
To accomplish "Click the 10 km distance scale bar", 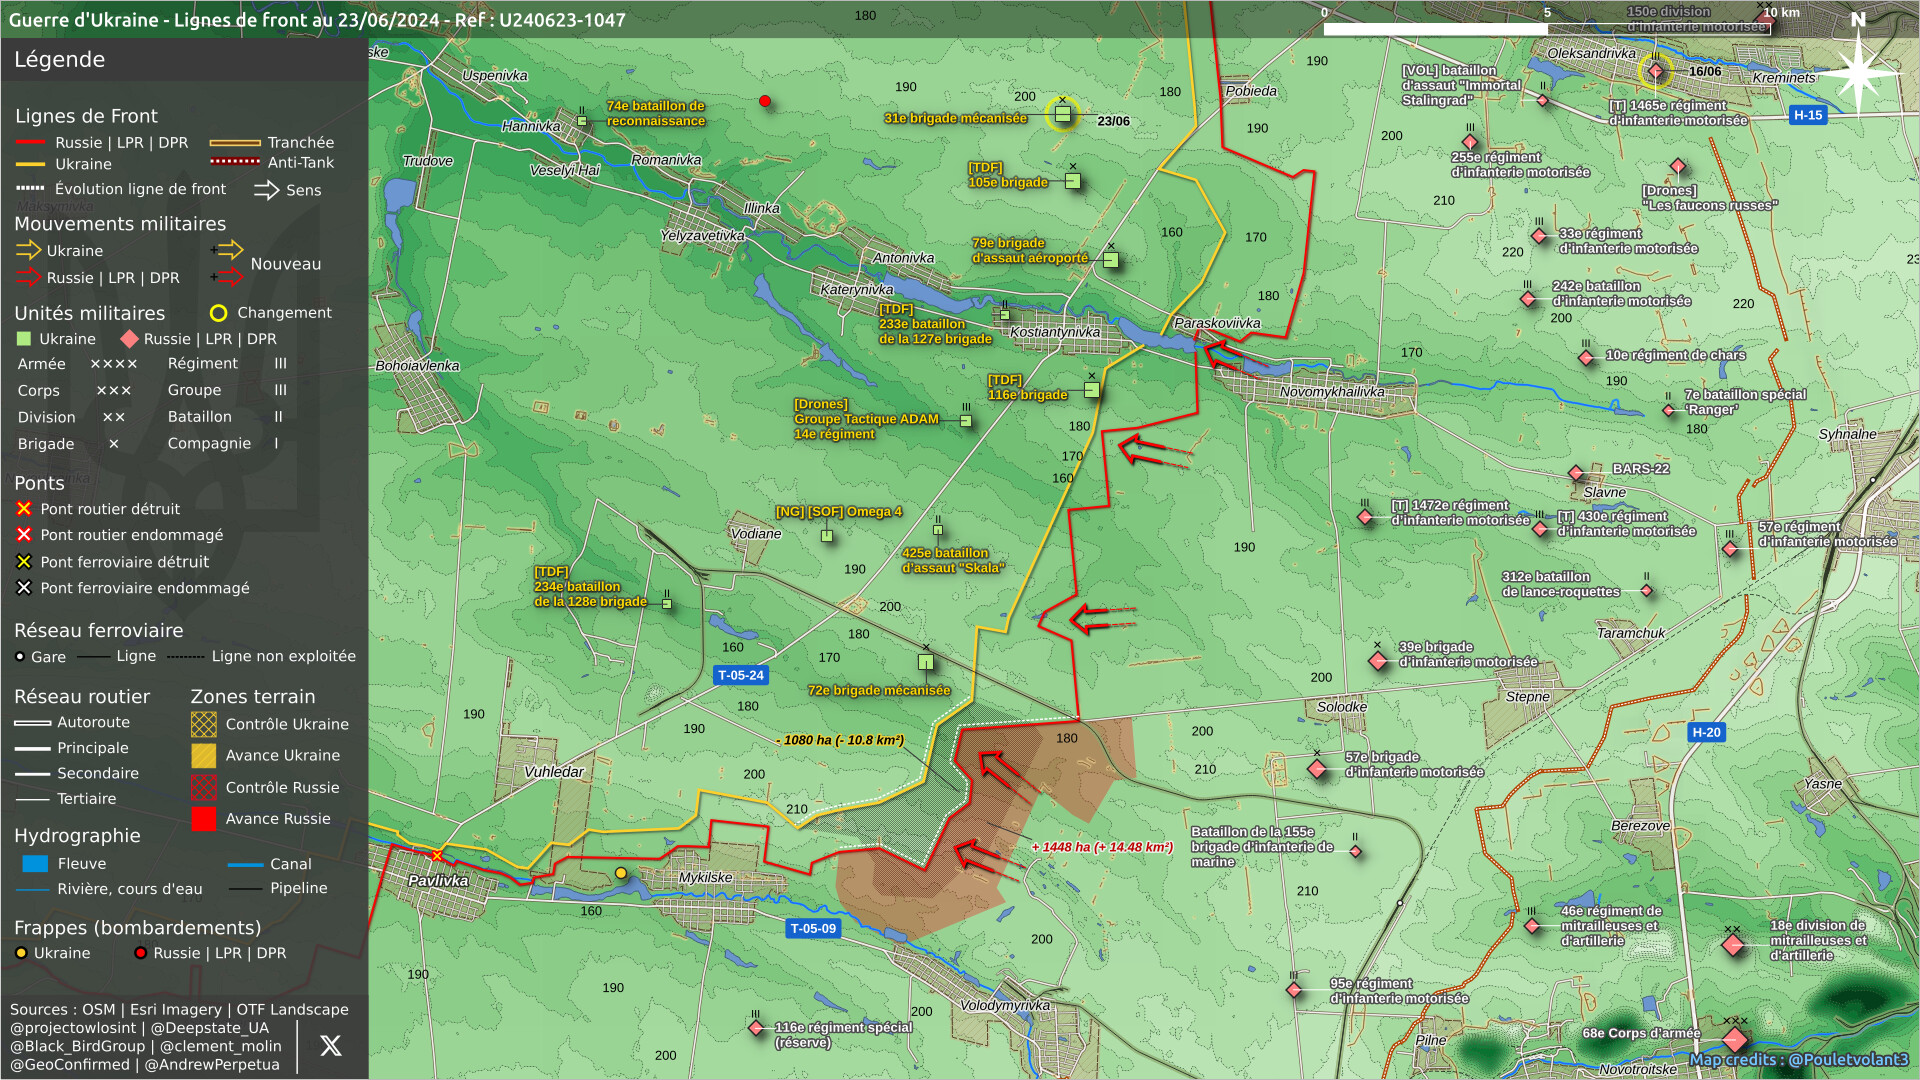I will point(1546,29).
